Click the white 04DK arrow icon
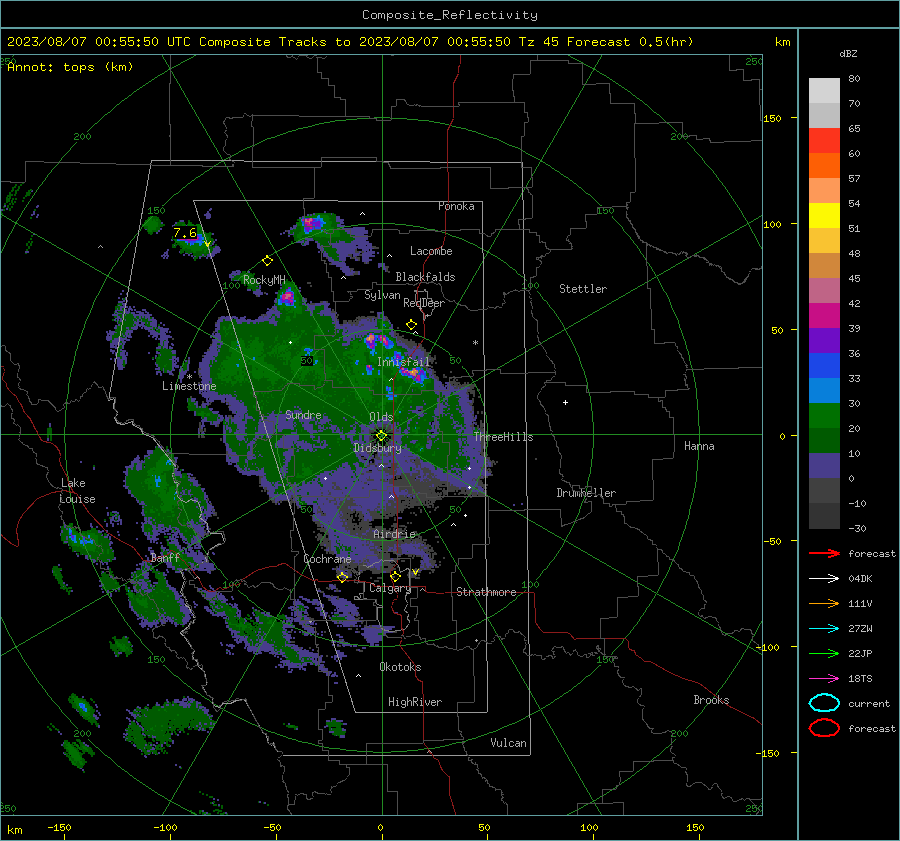The width and height of the screenshot is (900, 841). [x=824, y=578]
